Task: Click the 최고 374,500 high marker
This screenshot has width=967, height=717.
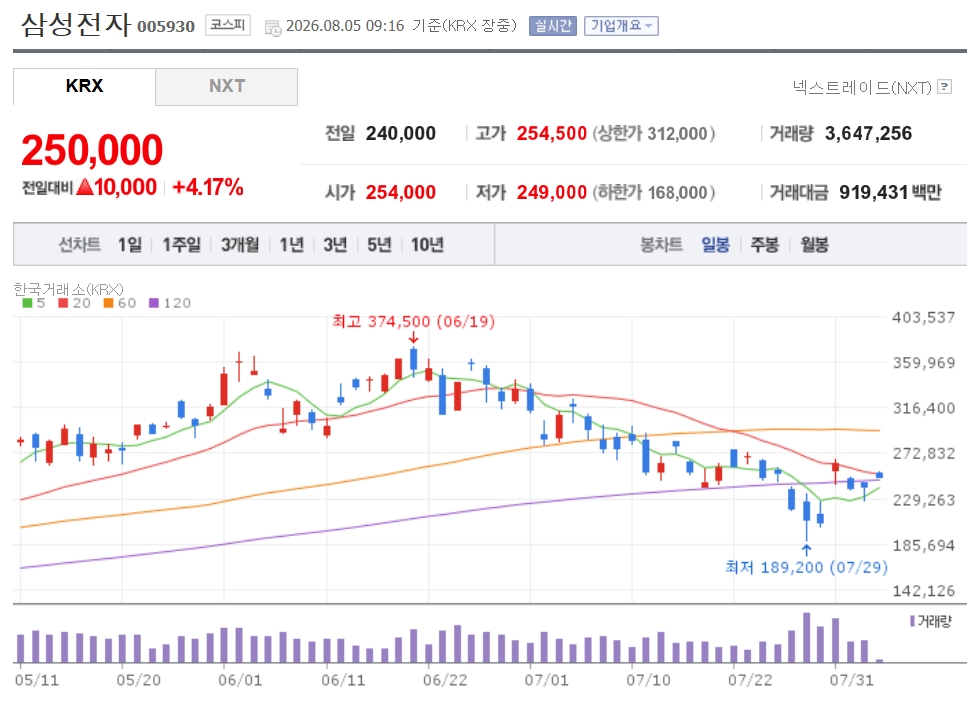Action: click(413, 321)
